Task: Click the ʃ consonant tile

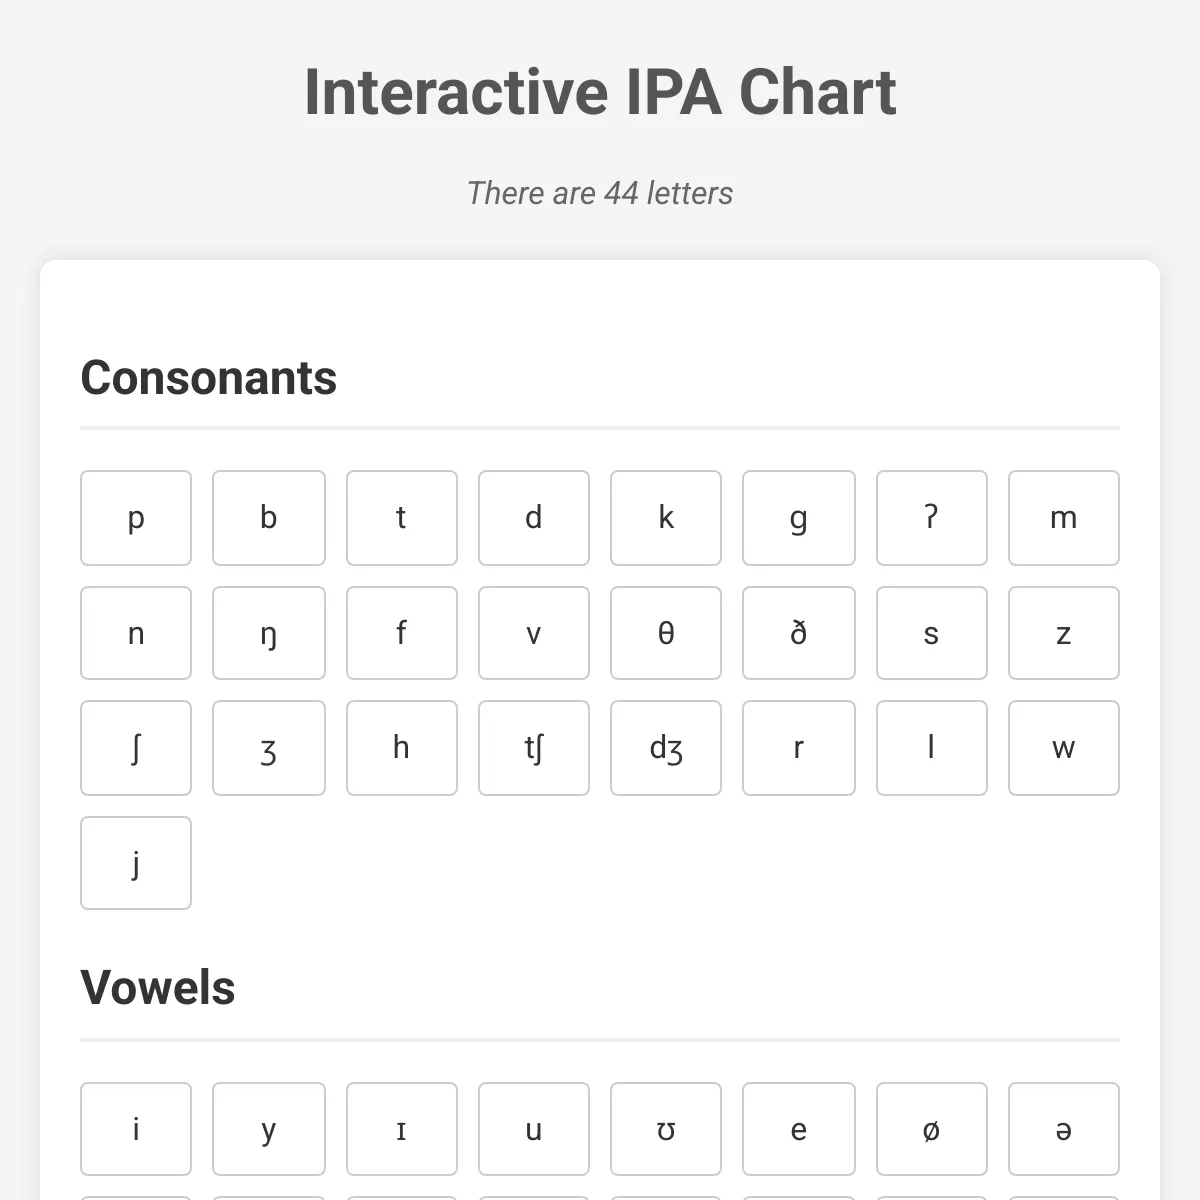Action: pos(135,748)
